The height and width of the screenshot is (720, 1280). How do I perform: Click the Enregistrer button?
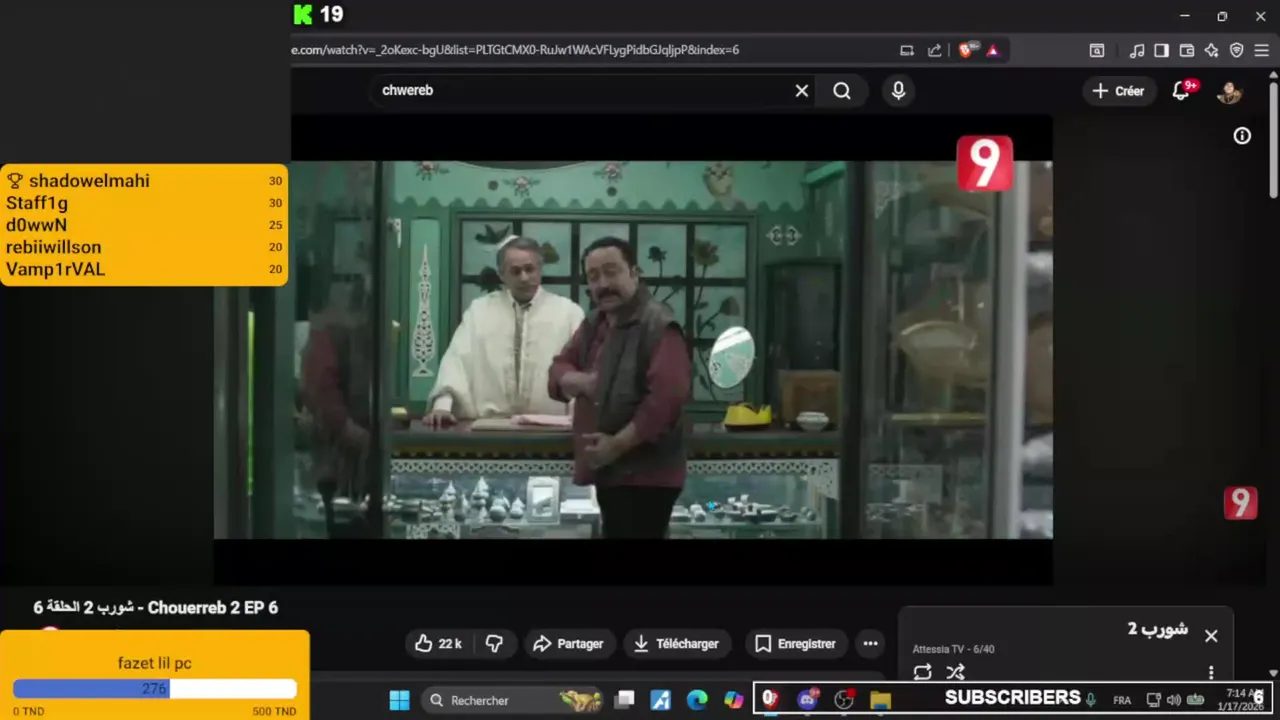795,644
